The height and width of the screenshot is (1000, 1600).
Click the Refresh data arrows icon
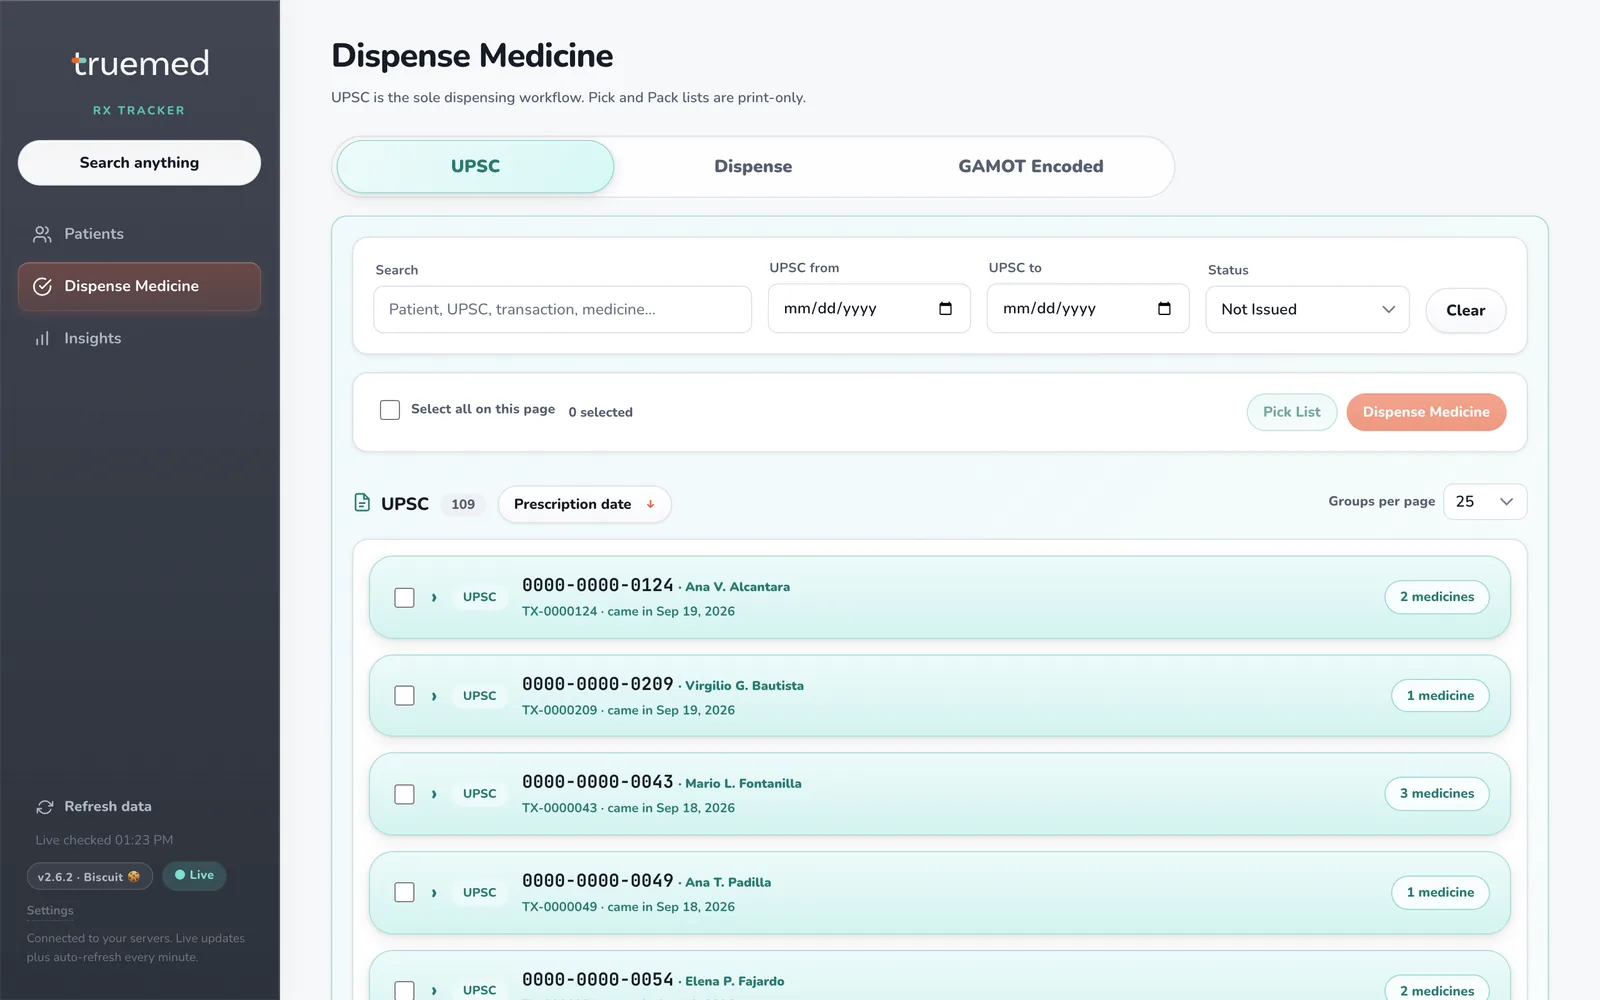45,807
